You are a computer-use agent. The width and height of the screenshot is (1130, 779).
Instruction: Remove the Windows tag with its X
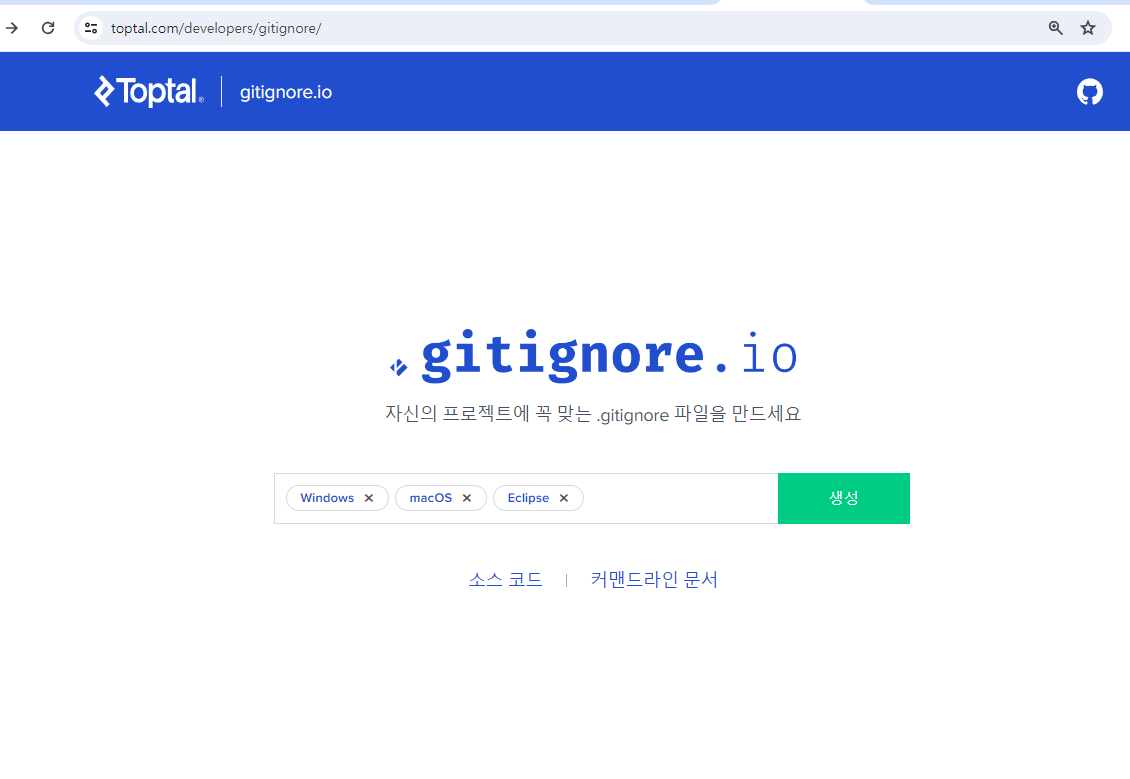click(x=369, y=498)
